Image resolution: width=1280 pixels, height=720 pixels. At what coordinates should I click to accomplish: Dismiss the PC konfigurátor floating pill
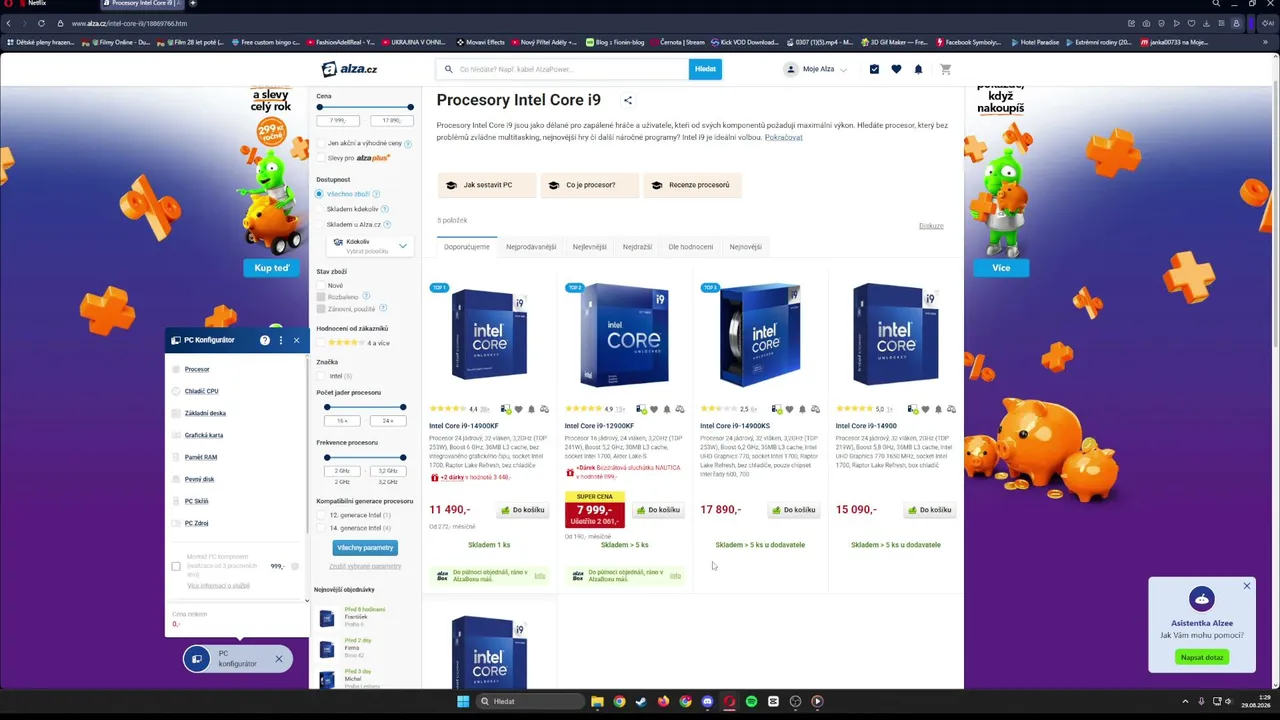pos(279,658)
